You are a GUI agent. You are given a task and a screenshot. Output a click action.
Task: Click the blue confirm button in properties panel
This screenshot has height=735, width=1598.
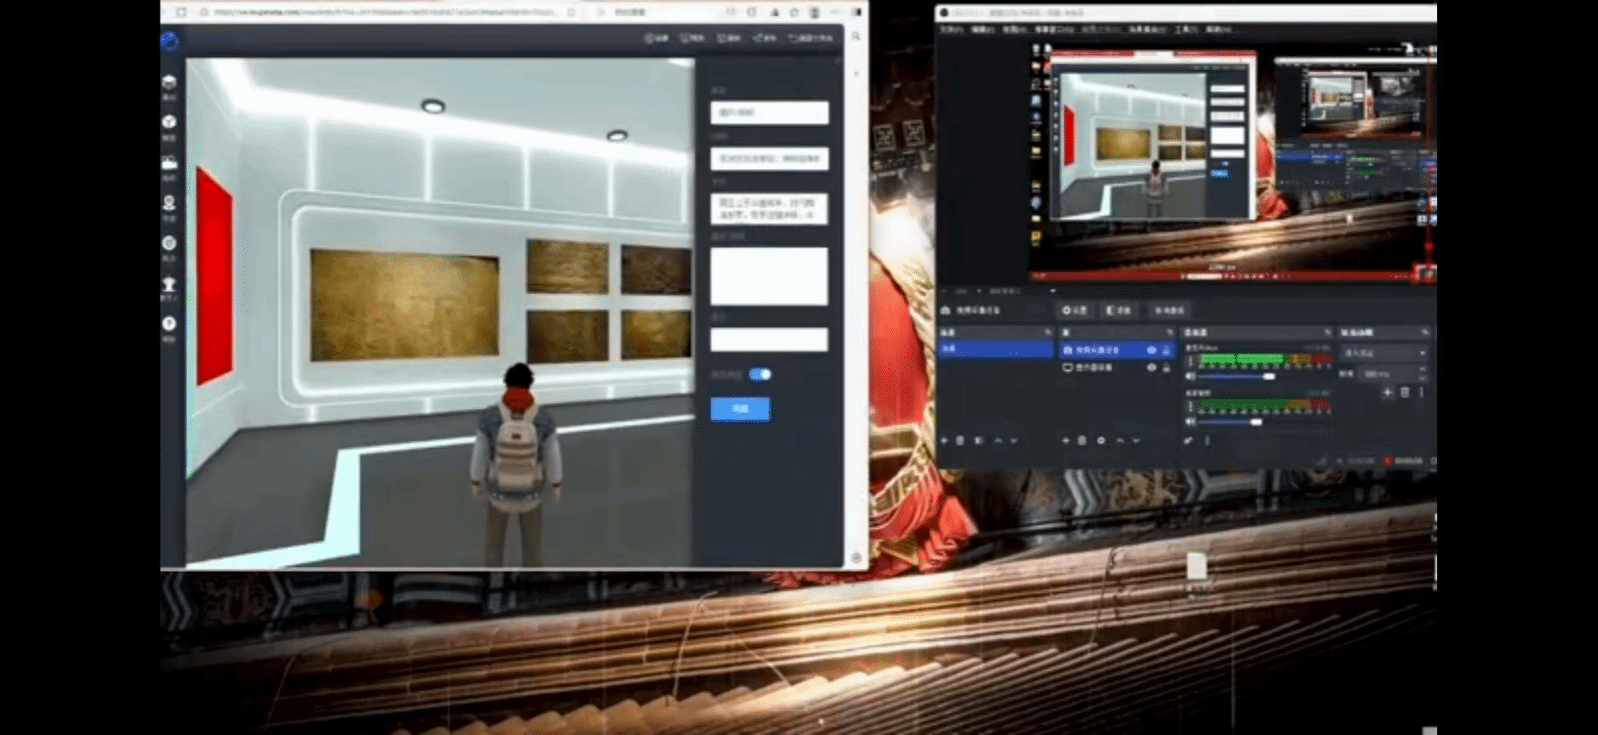(x=740, y=409)
